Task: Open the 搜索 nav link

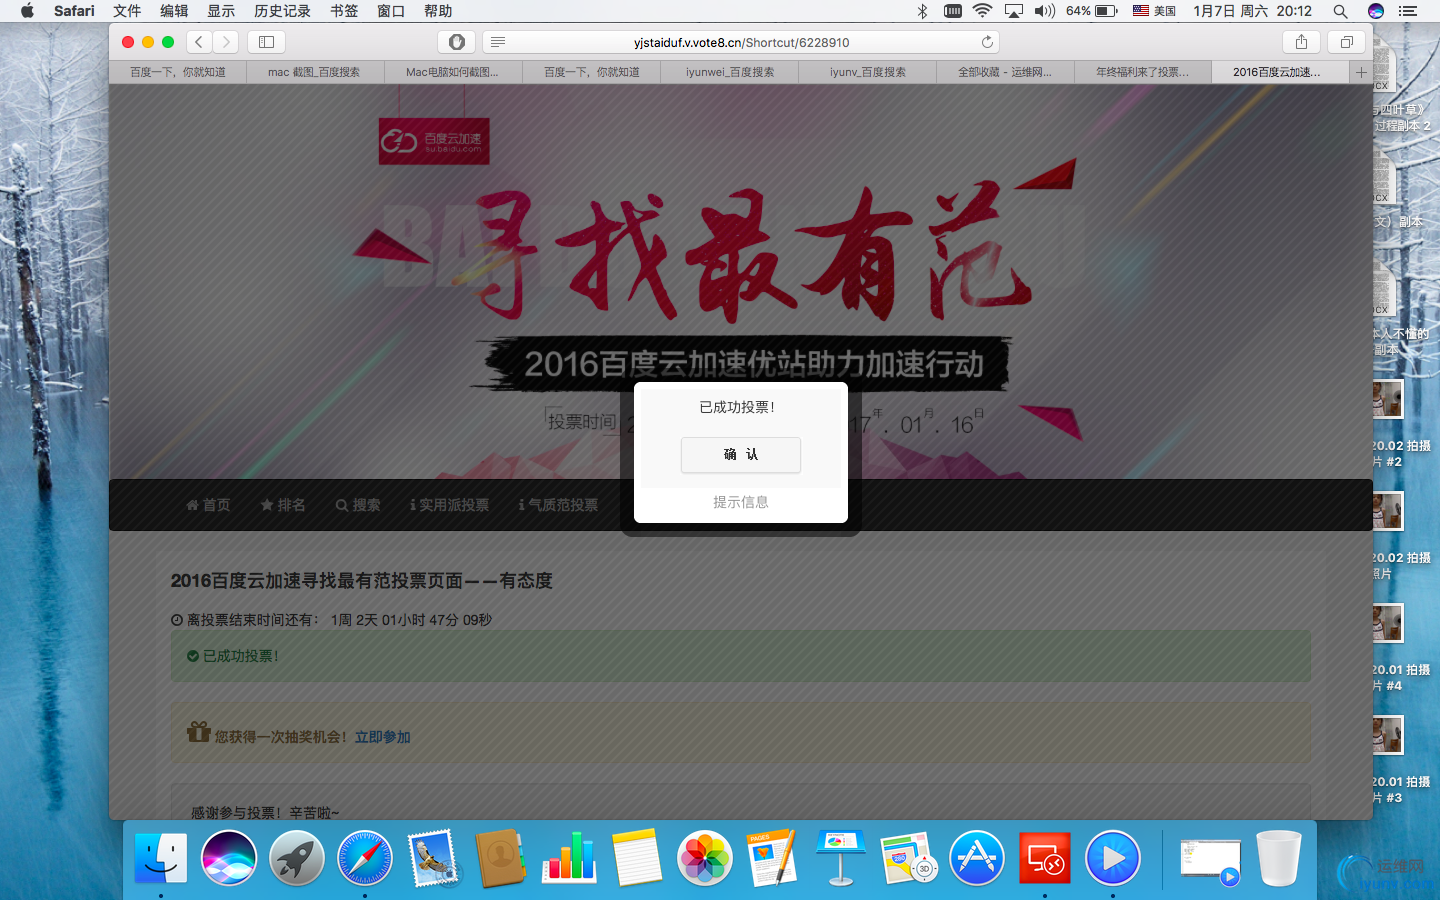Action: click(x=358, y=505)
